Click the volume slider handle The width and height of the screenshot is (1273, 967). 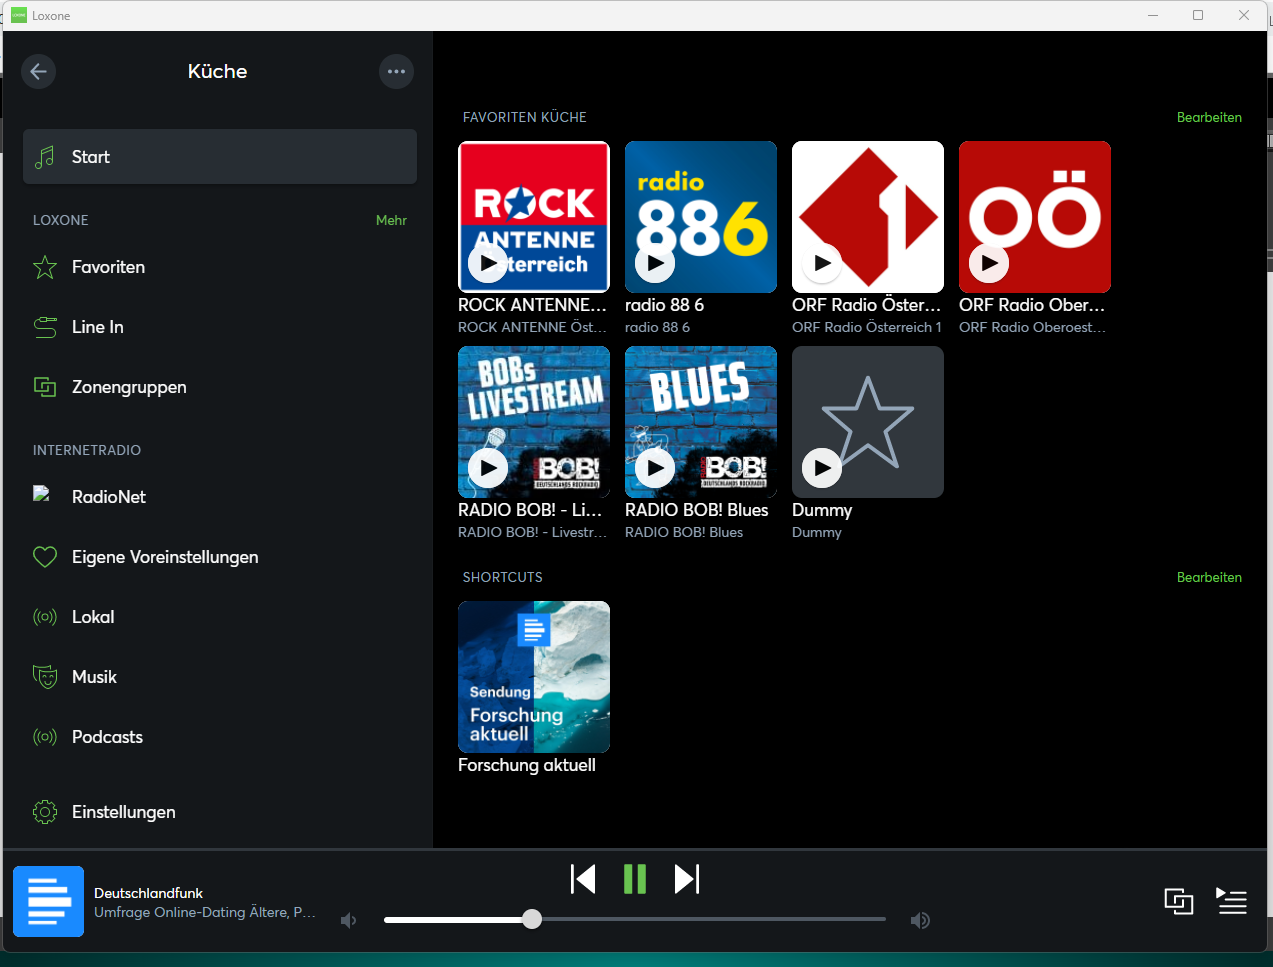[532, 919]
